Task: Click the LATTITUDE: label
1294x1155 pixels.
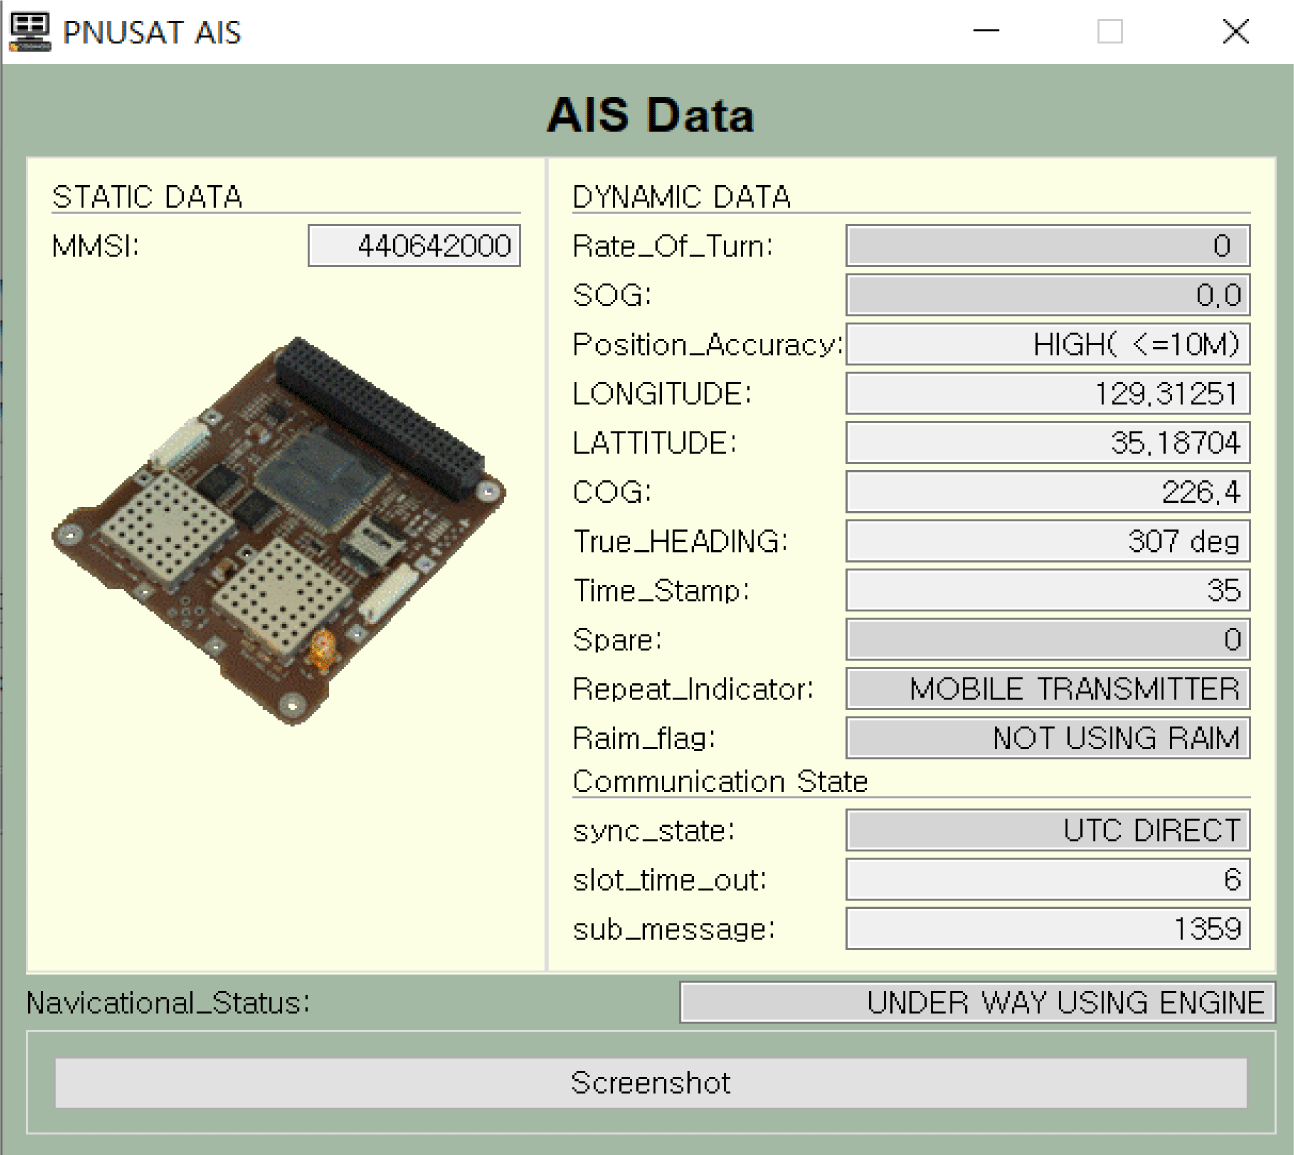Action: (x=655, y=442)
